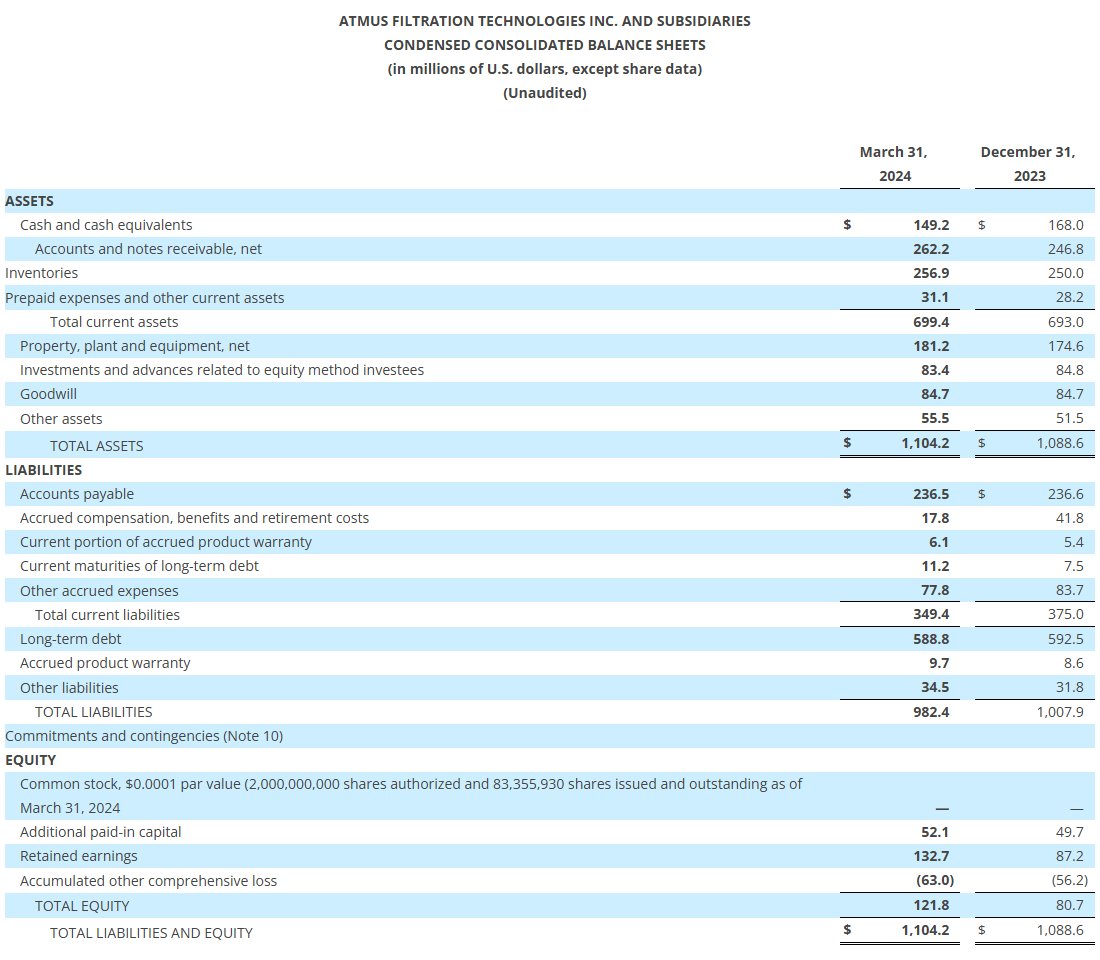Viewport: 1100px width, 960px height.
Task: Select 'Property, plant and equipment, net' label
Action: click(135, 346)
